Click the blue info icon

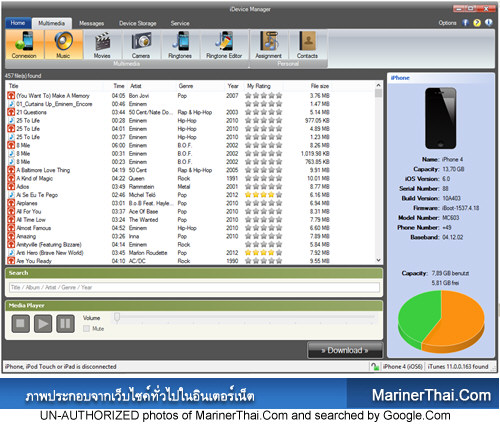point(489,23)
